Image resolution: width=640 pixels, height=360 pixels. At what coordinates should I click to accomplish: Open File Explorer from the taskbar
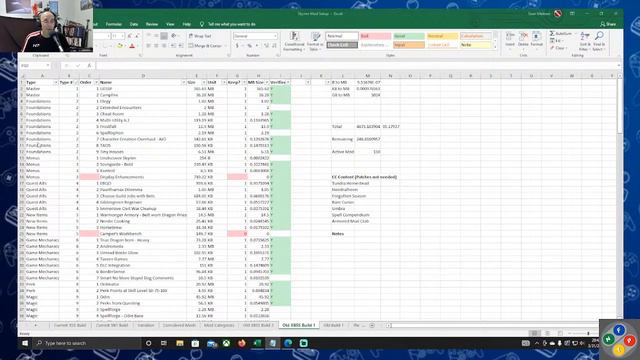[x=180, y=343]
